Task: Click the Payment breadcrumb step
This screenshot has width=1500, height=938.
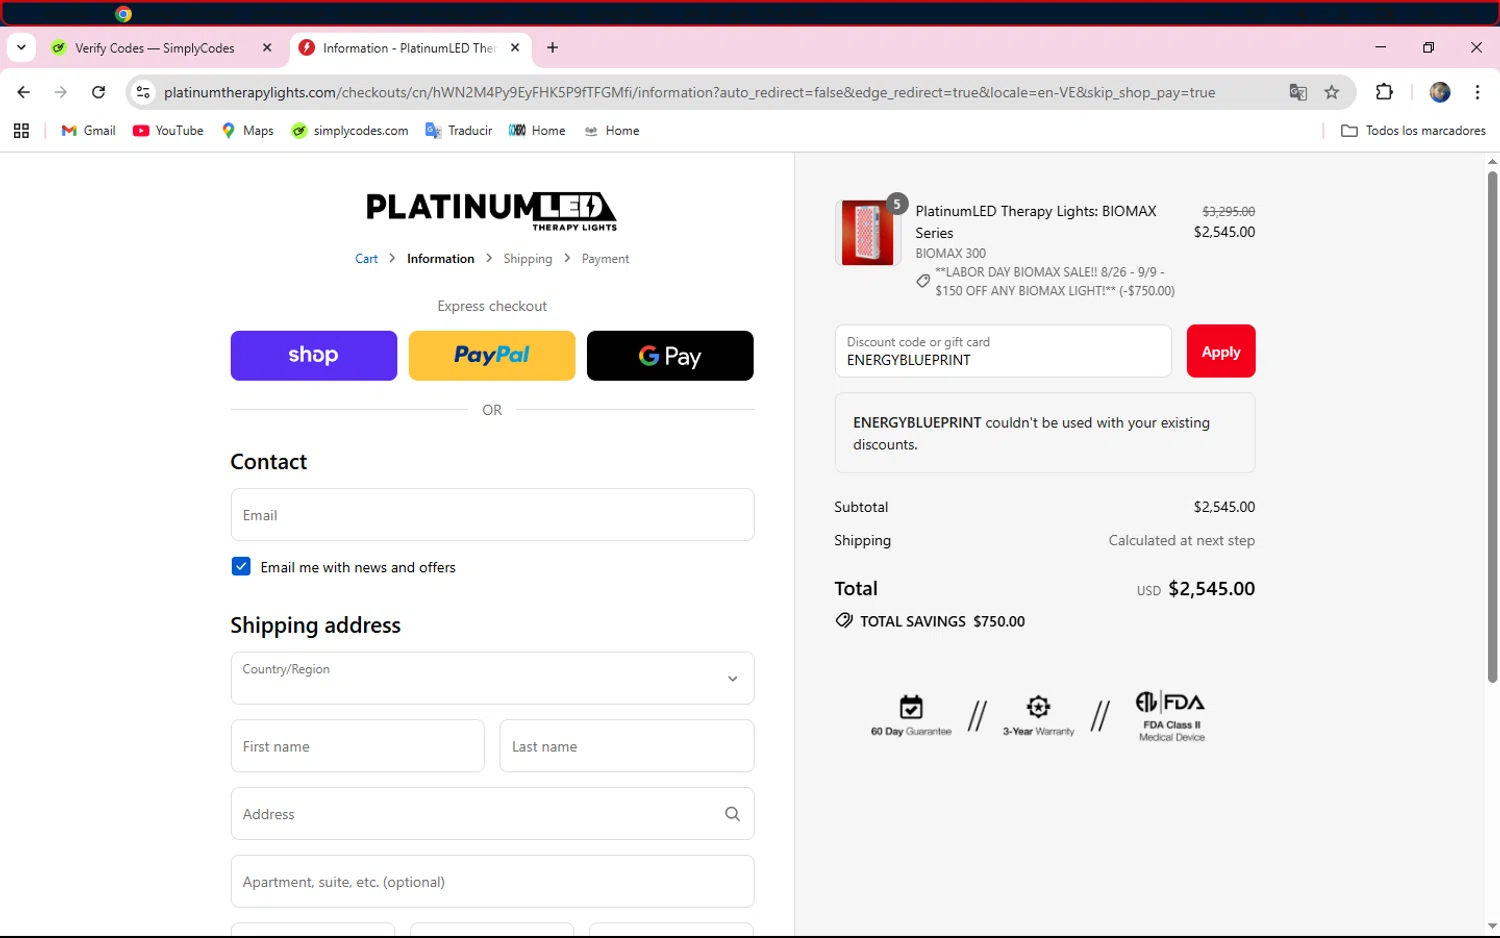Action: [605, 258]
